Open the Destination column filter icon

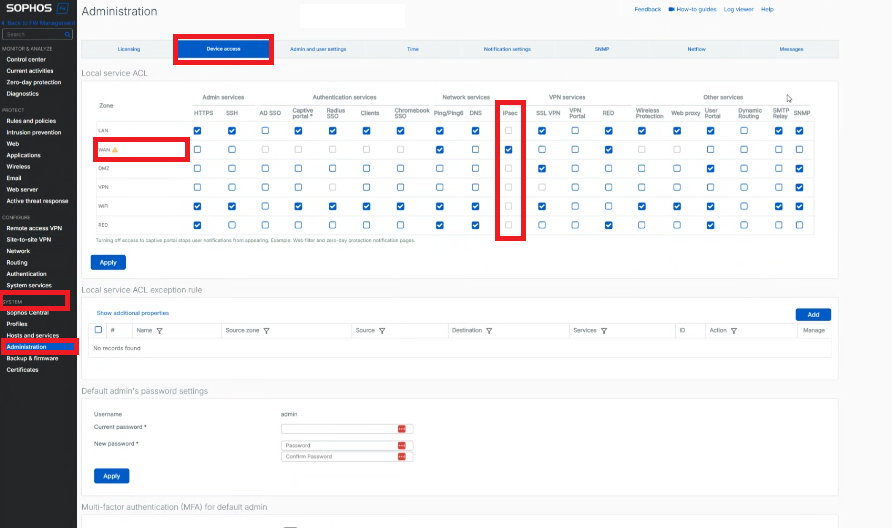click(489, 331)
